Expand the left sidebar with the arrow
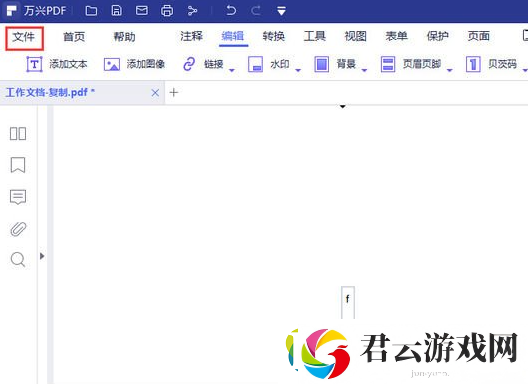The image size is (528, 384). (x=42, y=256)
